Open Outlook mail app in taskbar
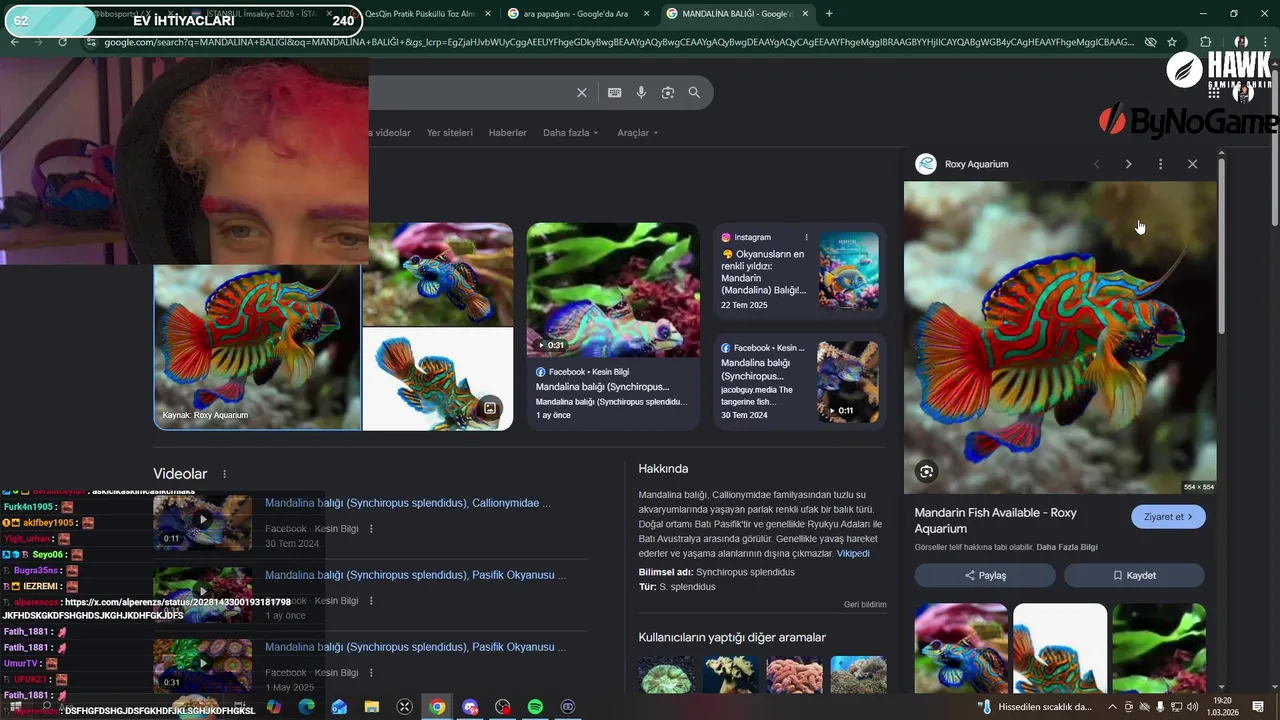 coord(339,707)
